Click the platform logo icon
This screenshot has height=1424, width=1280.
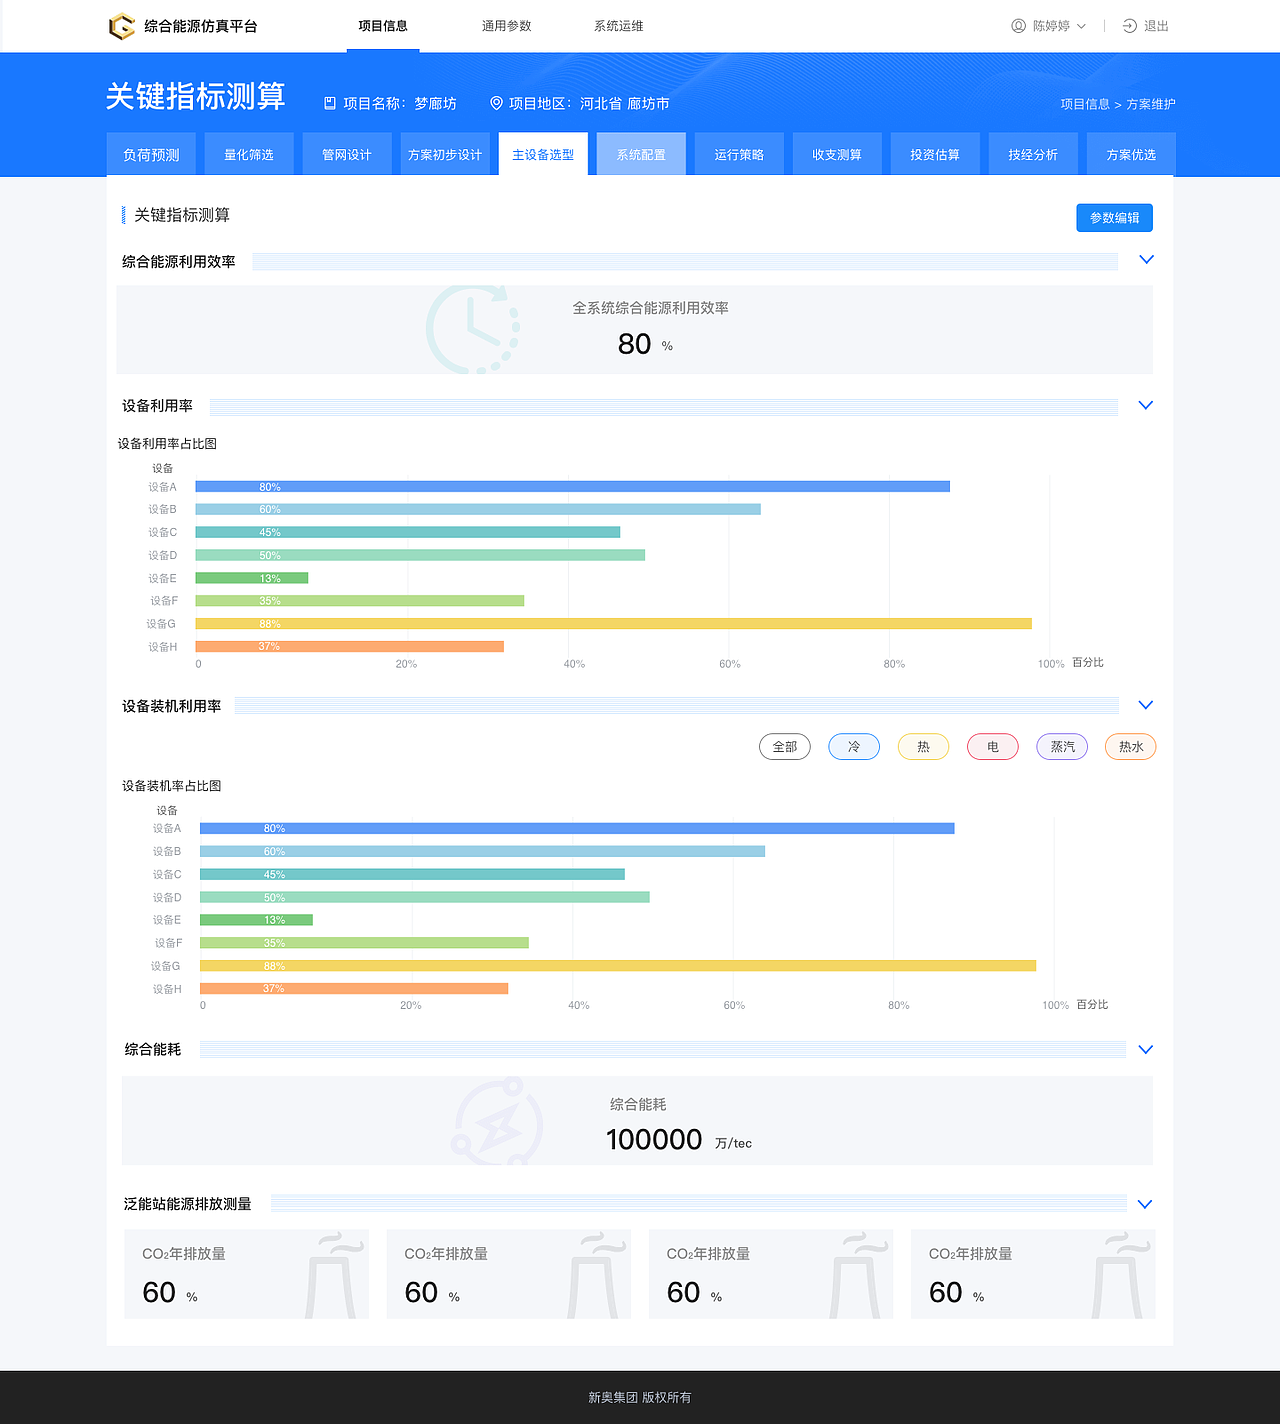click(x=121, y=26)
